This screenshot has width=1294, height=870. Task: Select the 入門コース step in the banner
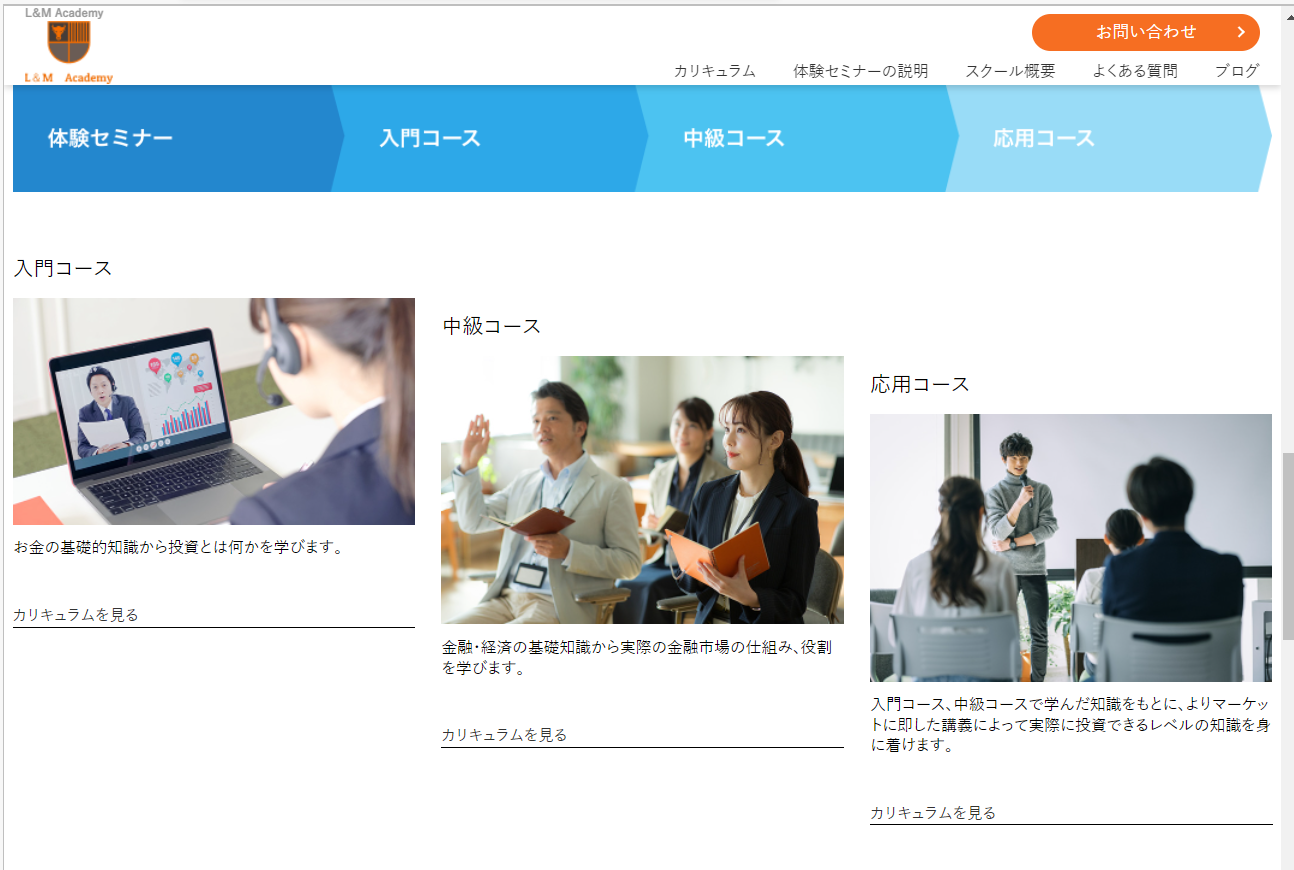(x=430, y=138)
